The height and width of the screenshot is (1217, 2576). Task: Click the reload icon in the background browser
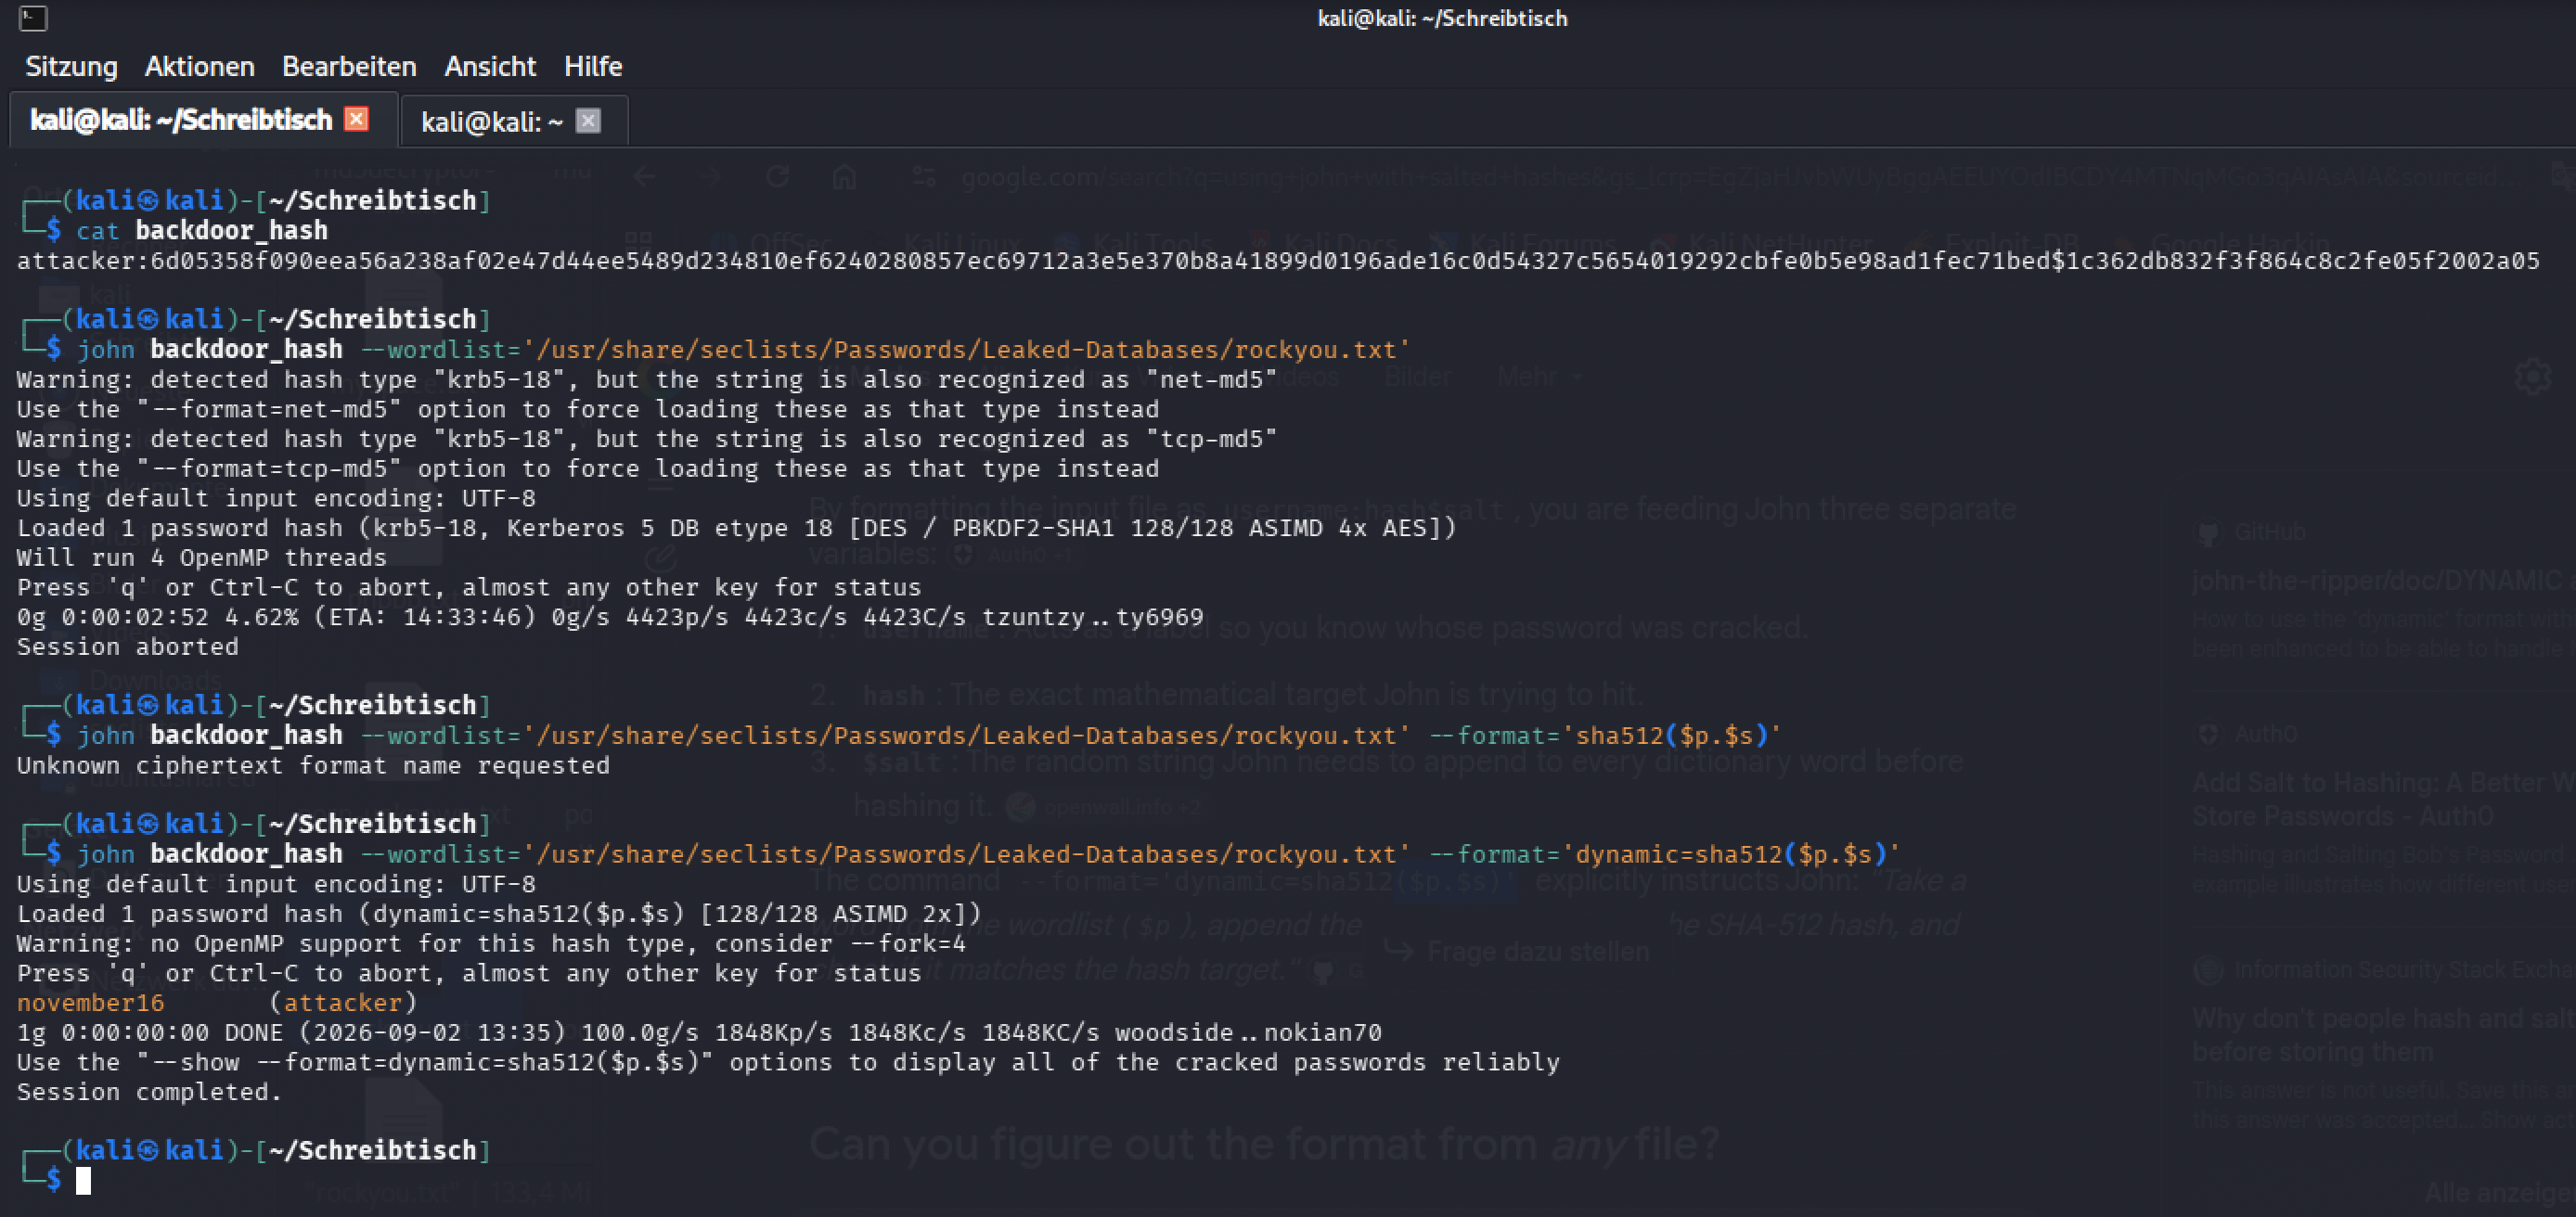777,178
